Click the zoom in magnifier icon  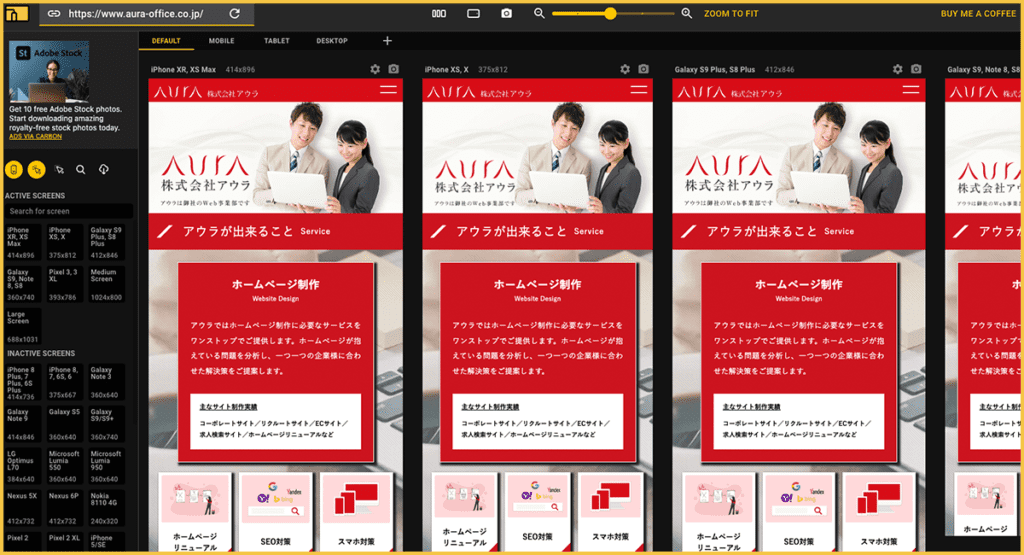point(686,14)
